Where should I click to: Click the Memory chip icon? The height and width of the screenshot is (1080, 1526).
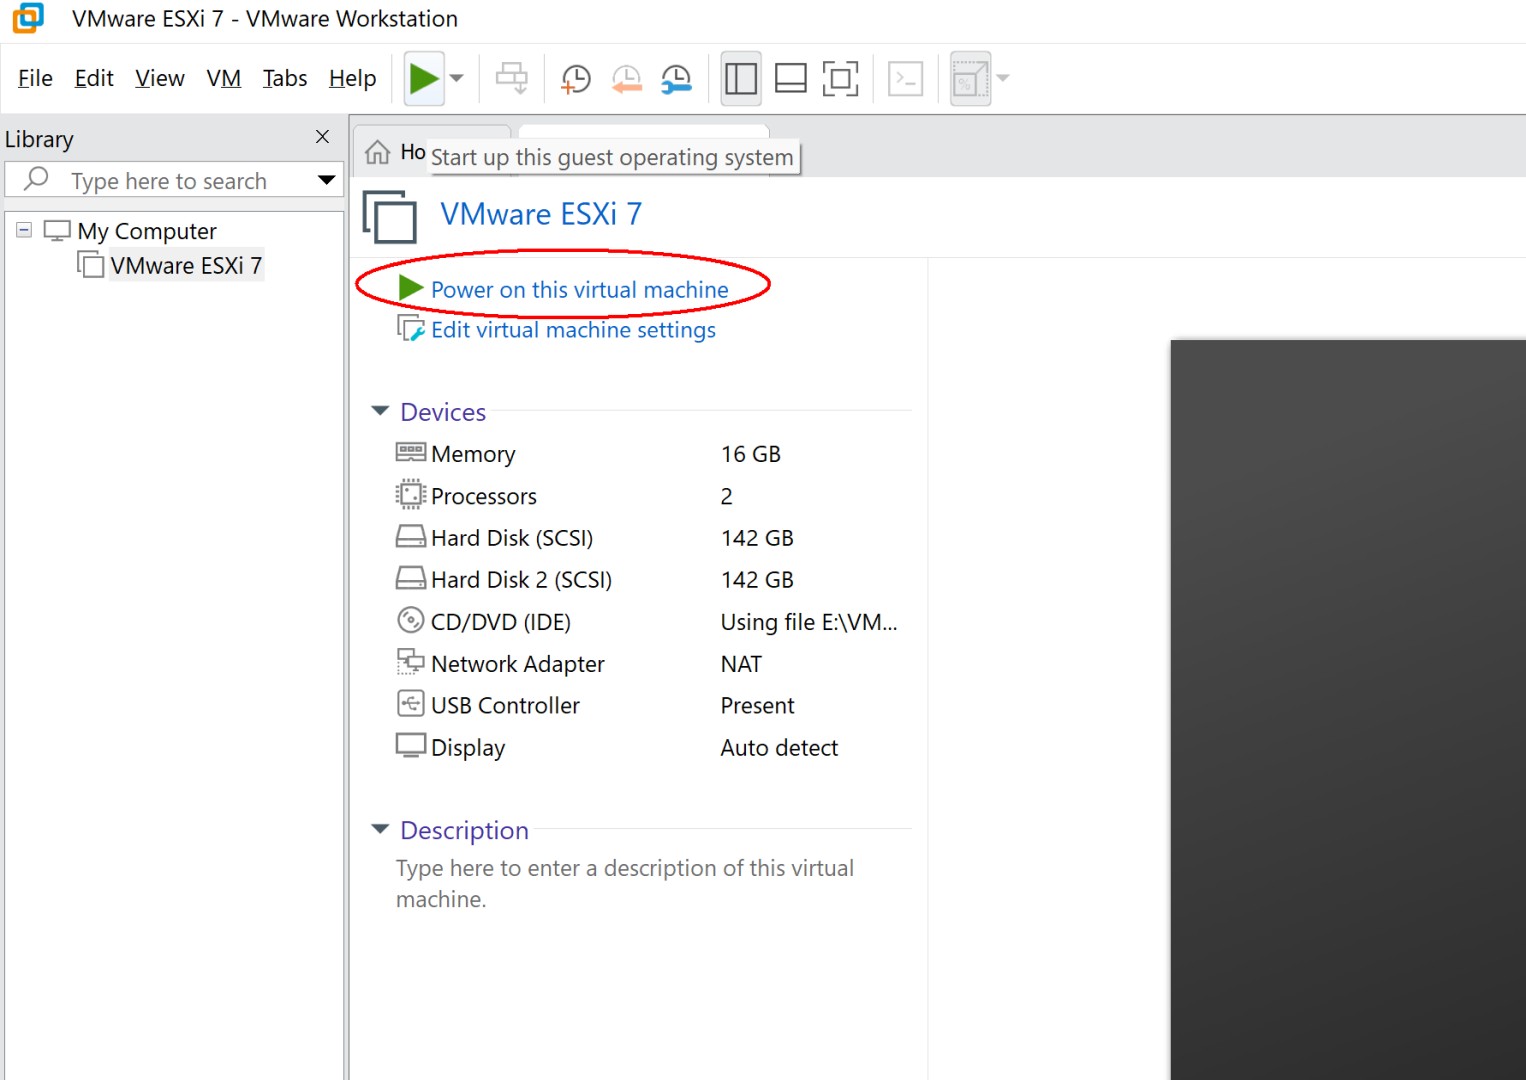tap(410, 452)
